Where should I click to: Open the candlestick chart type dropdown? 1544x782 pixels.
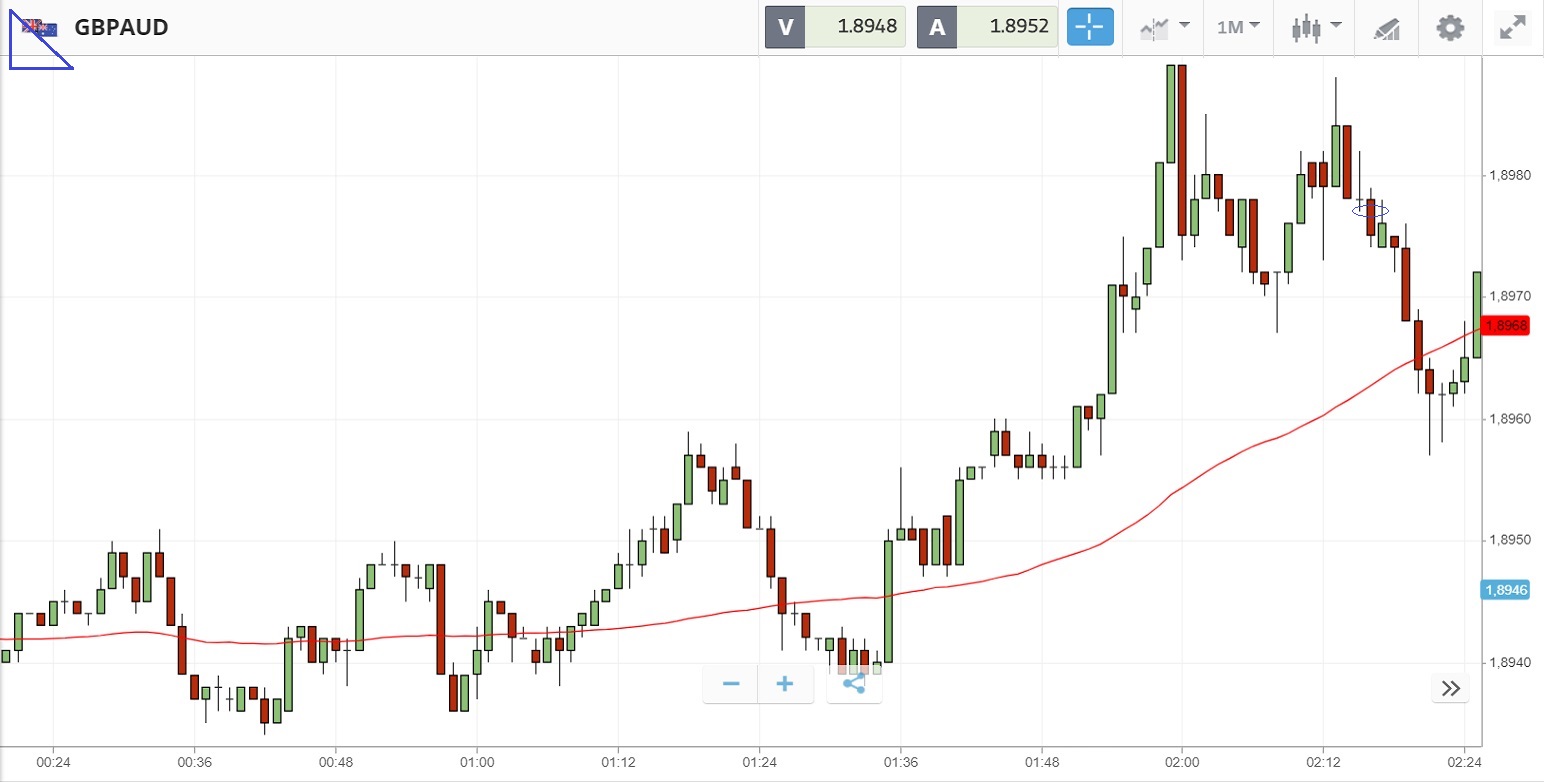pos(1315,27)
